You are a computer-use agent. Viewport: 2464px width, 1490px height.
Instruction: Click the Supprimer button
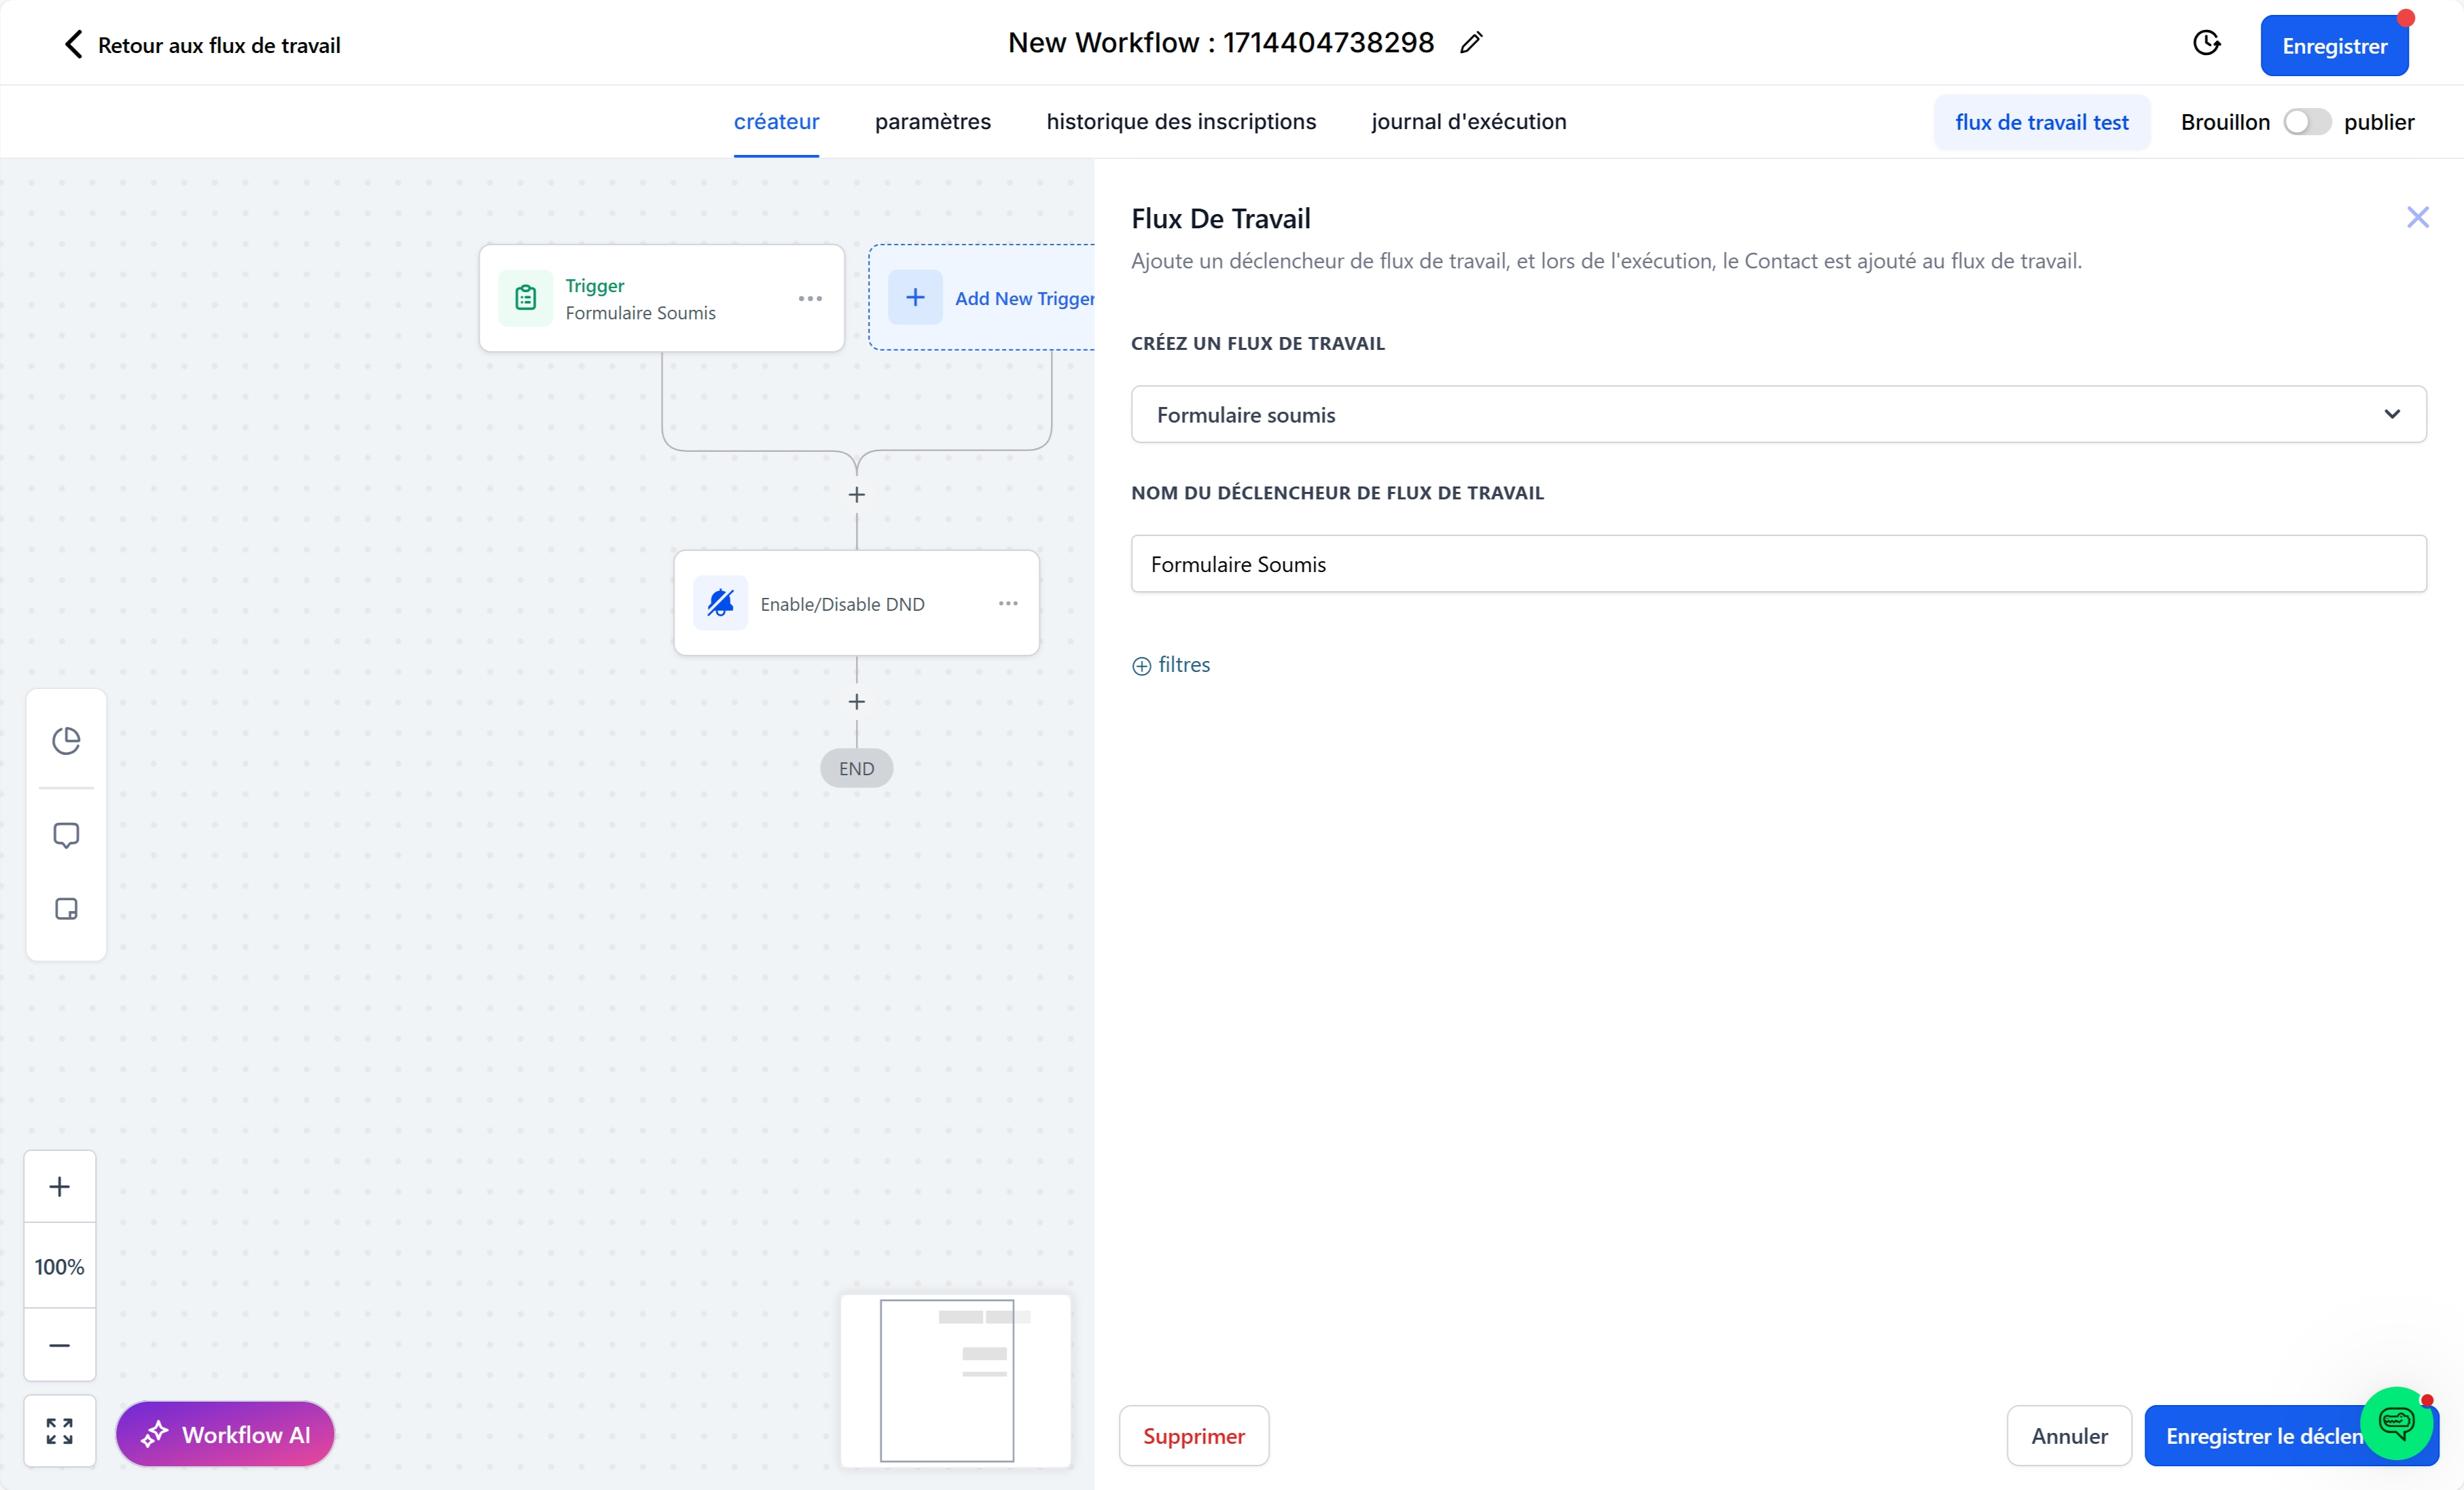coord(1193,1436)
